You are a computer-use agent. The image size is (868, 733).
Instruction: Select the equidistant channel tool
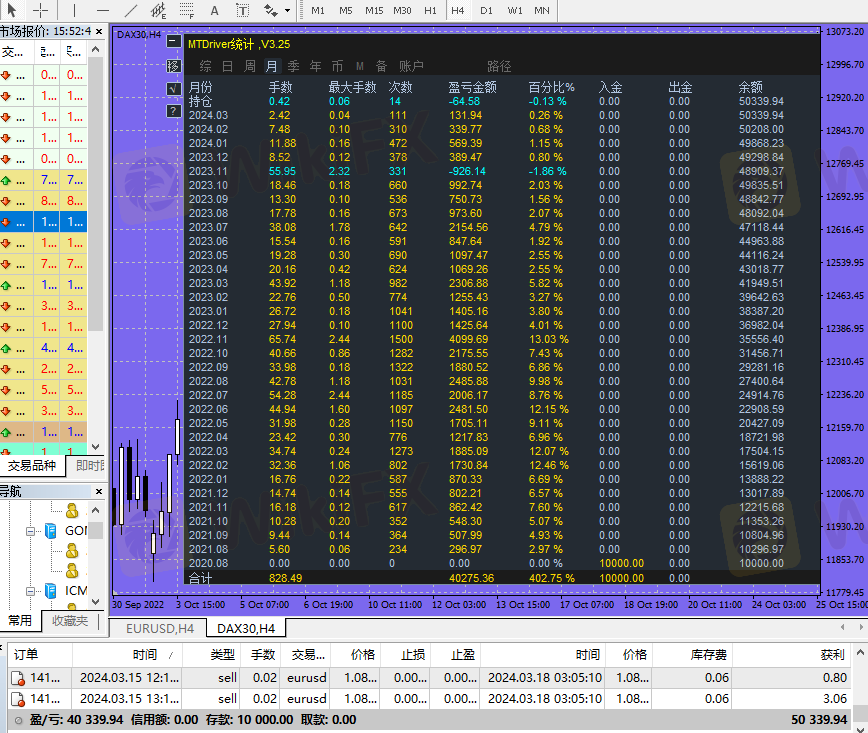[158, 10]
